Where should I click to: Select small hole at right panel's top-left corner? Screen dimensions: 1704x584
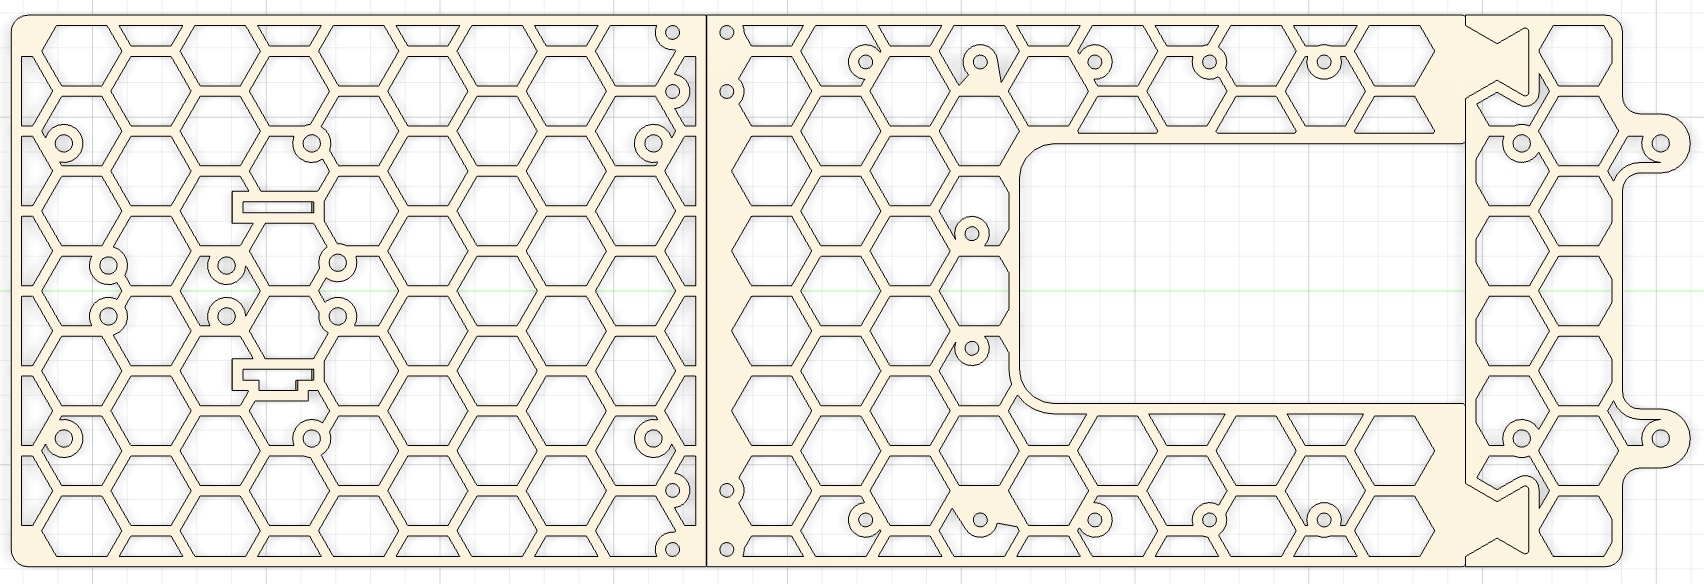727,32
